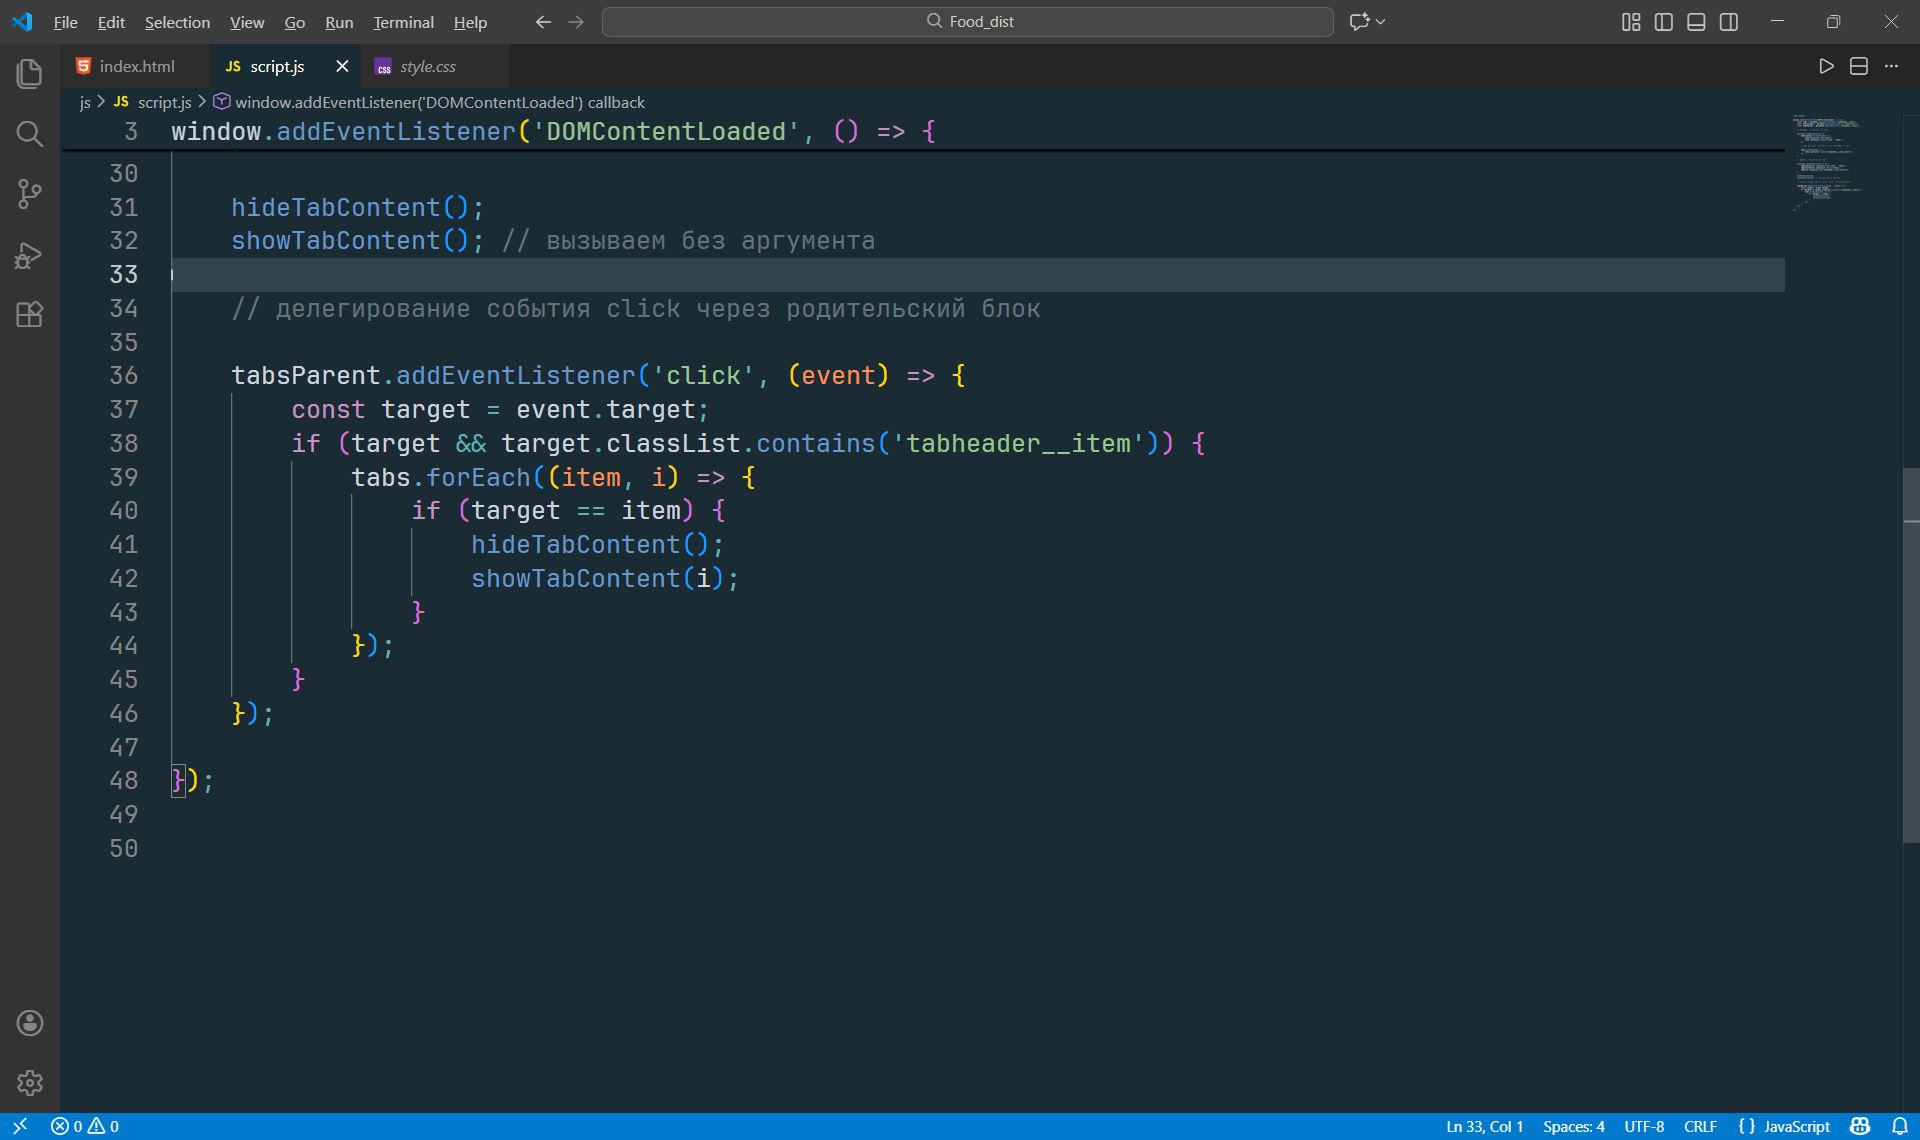Open the Accounts icon
The height and width of the screenshot is (1140, 1920).
click(x=30, y=1022)
